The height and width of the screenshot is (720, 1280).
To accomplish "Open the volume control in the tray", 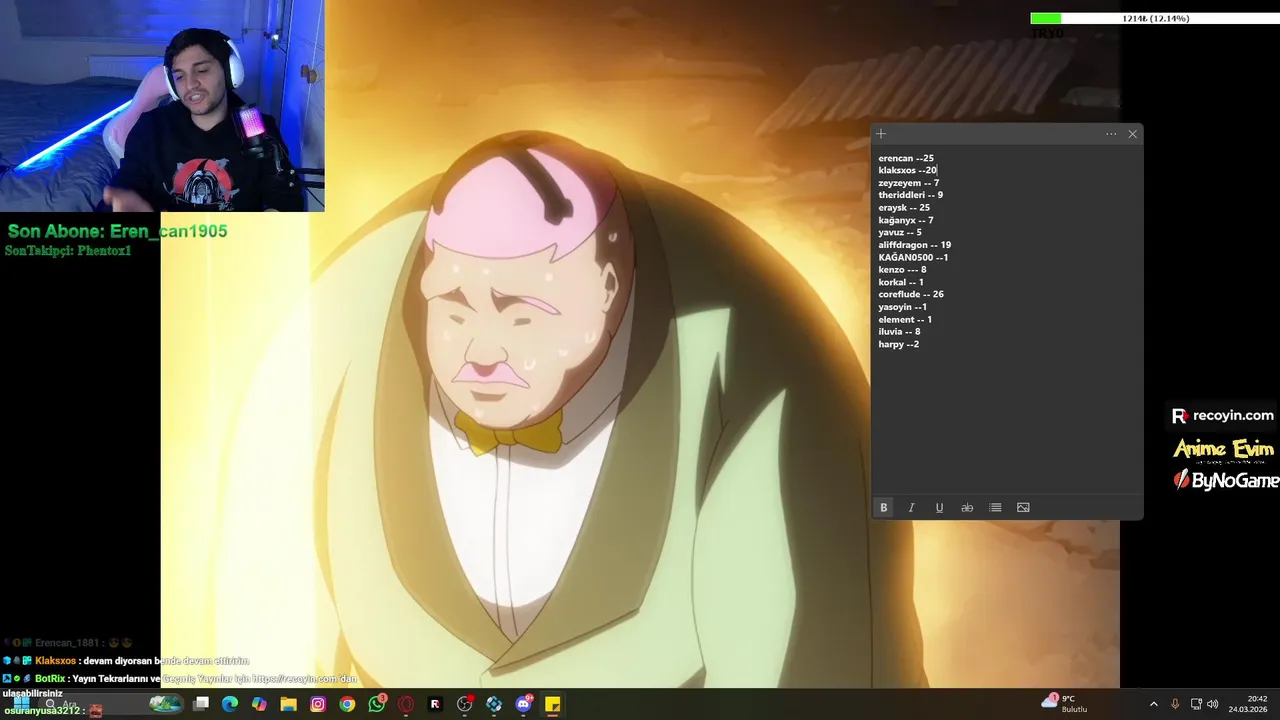I will [1213, 704].
